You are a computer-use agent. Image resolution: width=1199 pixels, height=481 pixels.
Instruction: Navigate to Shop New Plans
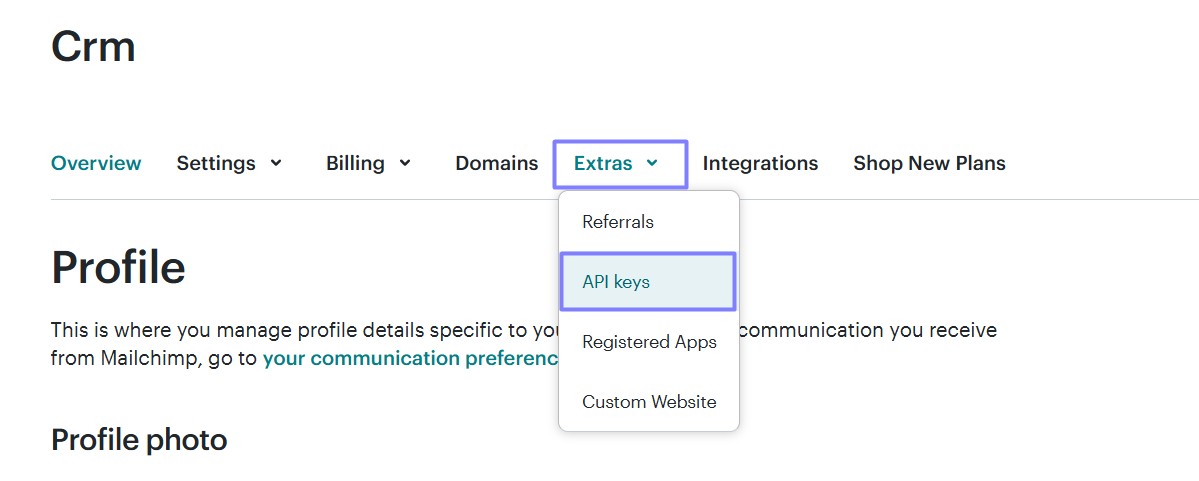(929, 163)
